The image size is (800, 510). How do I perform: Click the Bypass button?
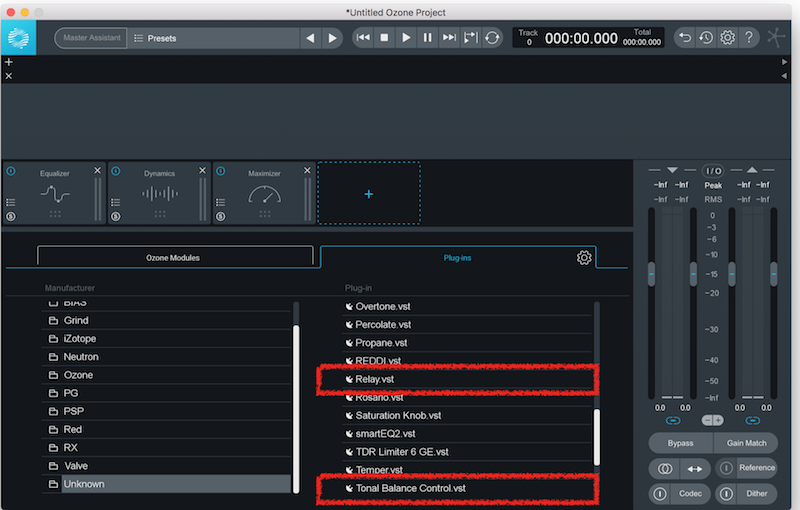tap(681, 443)
